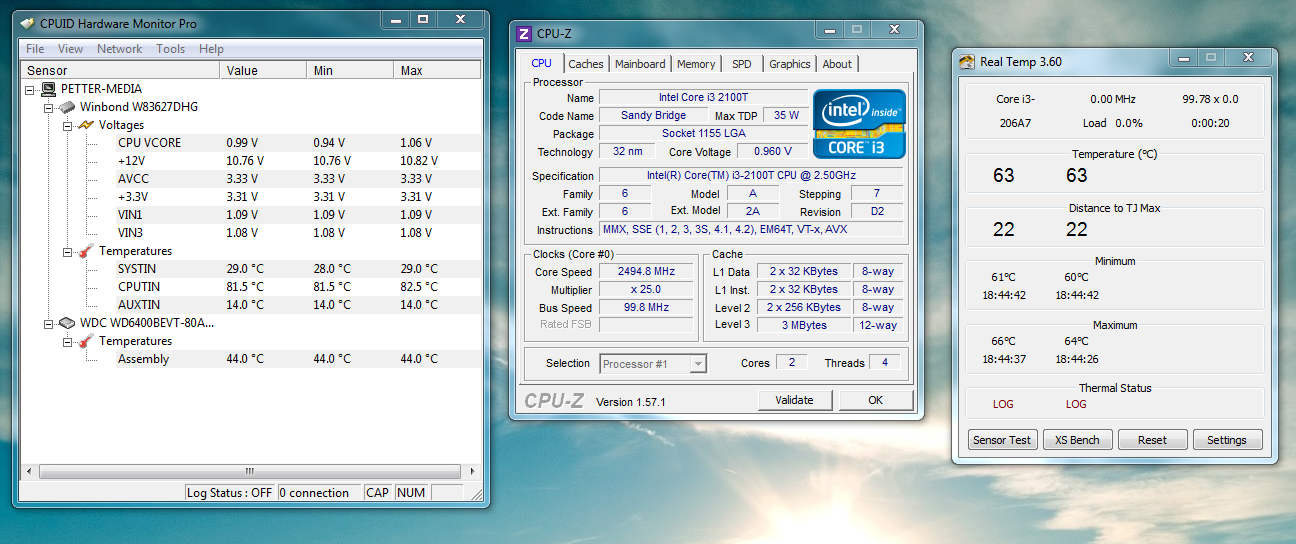Click the Core Voltage value field
This screenshot has height=544, width=1296.
tap(771, 152)
